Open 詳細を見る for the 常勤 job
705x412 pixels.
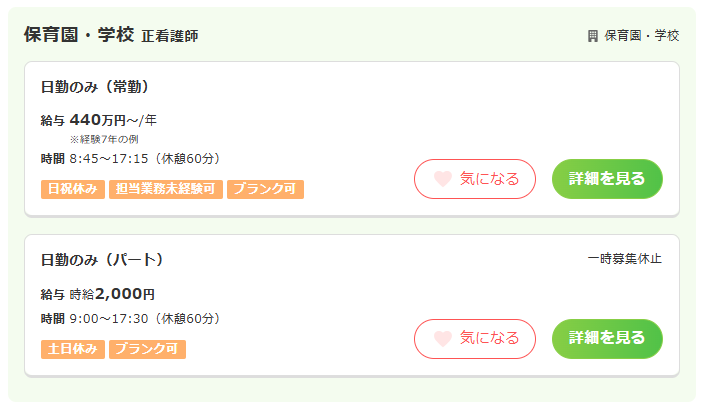607,179
